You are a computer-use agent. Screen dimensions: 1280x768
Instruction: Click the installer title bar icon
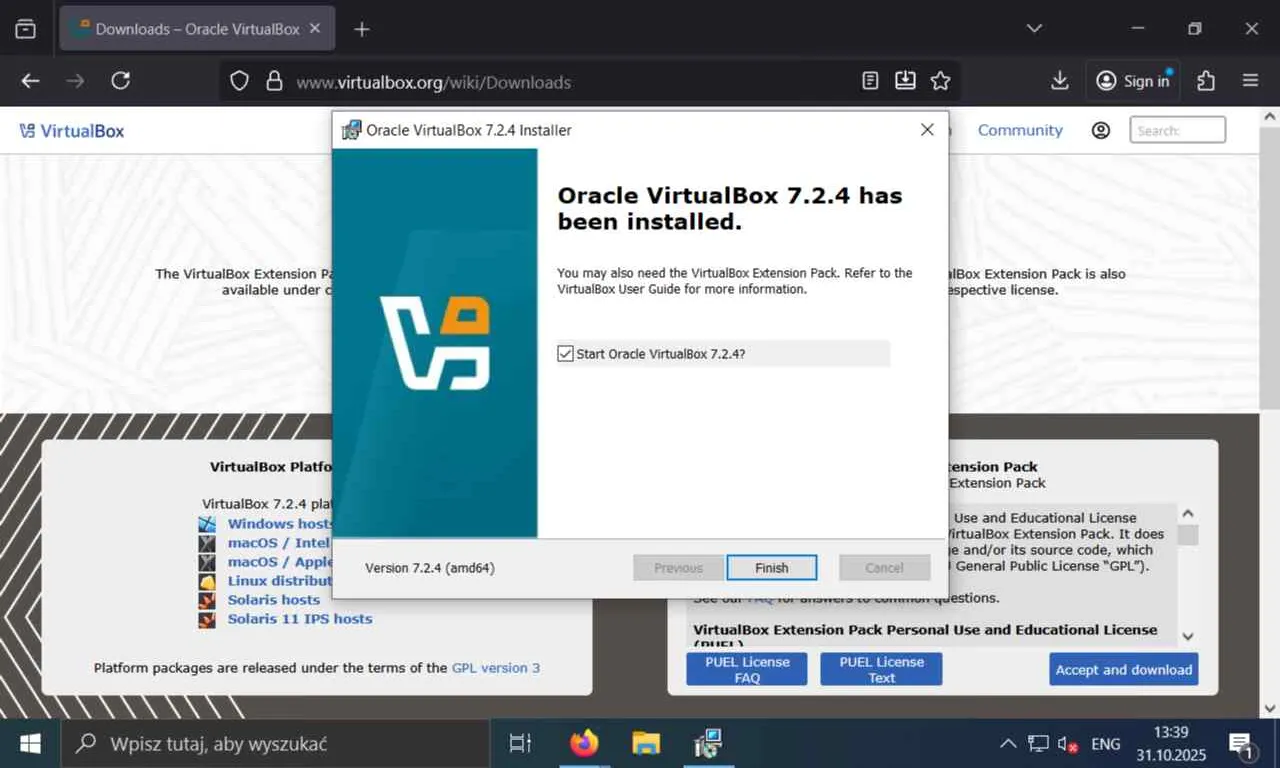(x=351, y=130)
